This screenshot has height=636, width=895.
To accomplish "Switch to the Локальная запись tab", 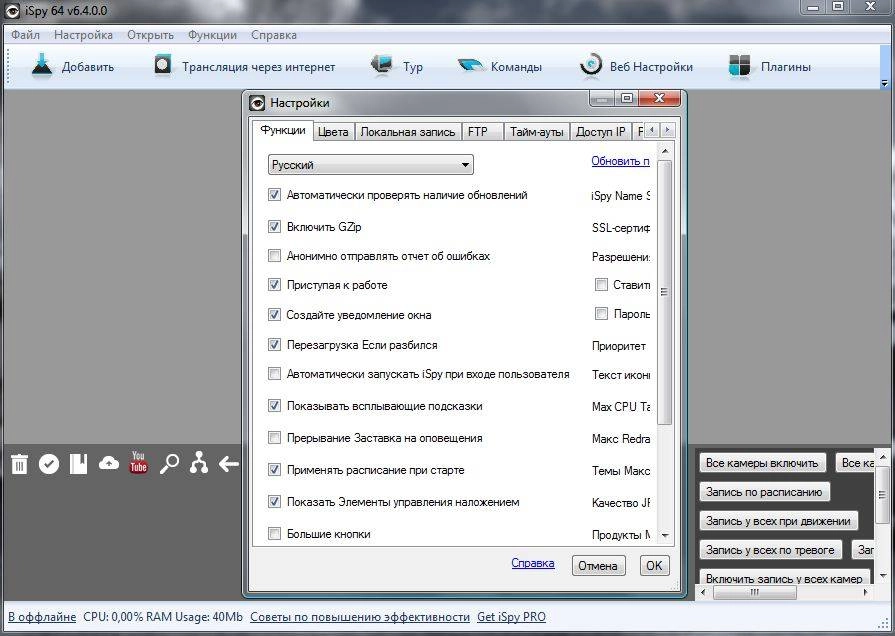I will point(408,132).
